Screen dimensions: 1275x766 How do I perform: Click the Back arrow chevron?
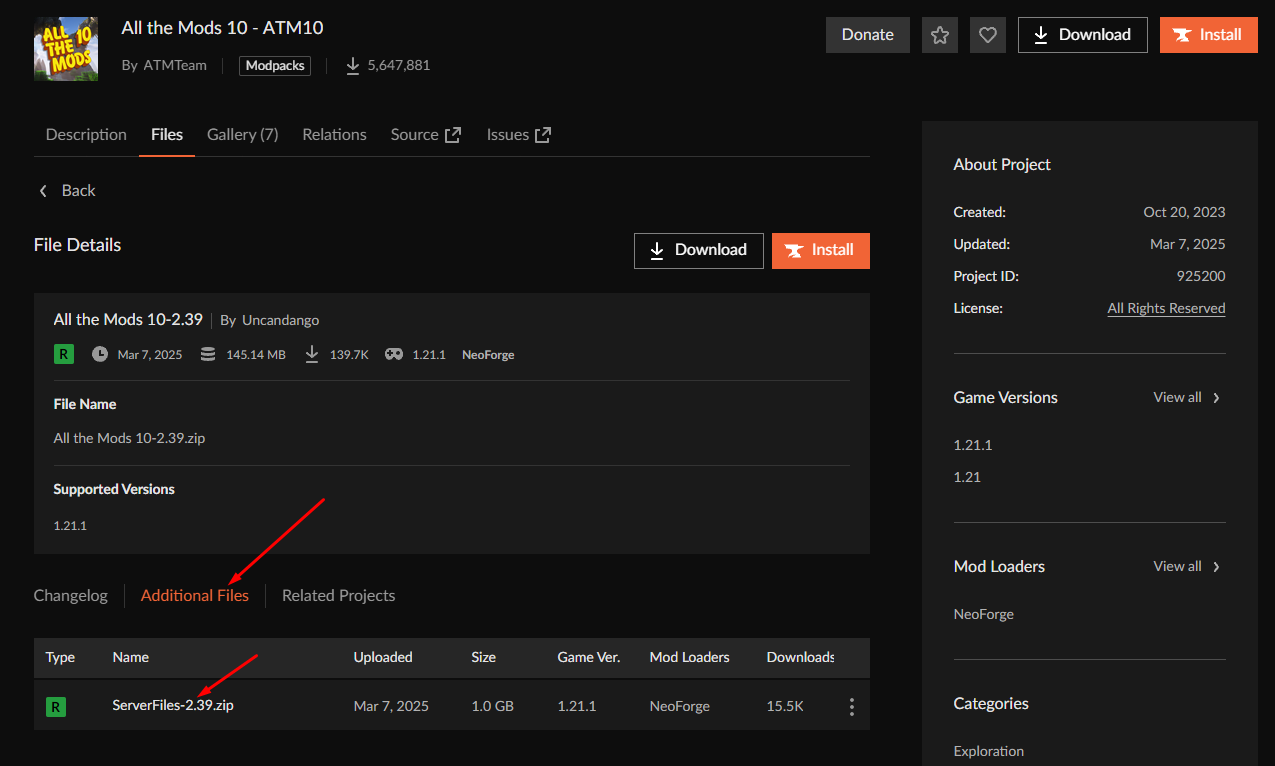(x=43, y=191)
